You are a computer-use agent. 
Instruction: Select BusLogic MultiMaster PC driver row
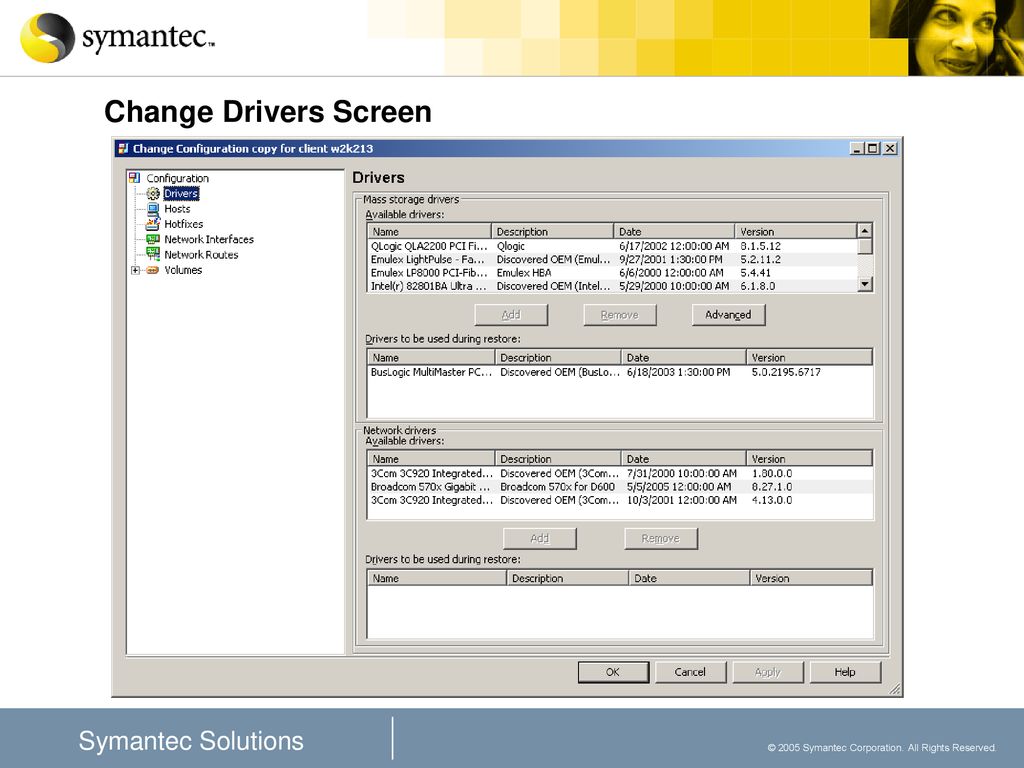coord(620,372)
